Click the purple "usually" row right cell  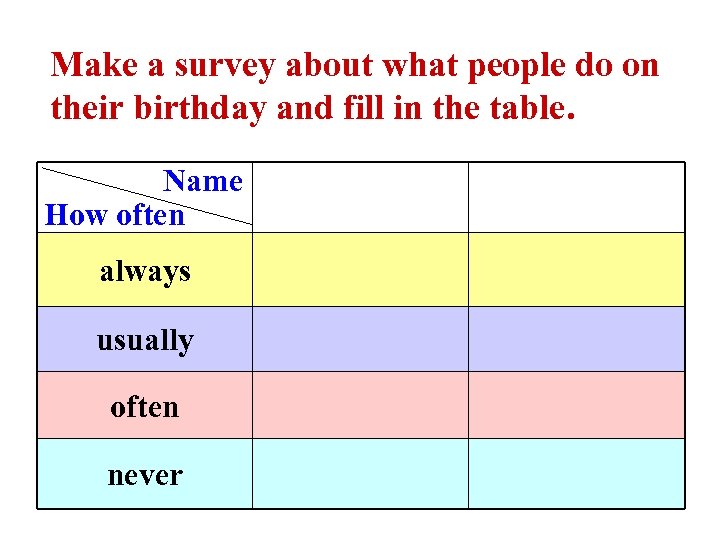point(577,340)
